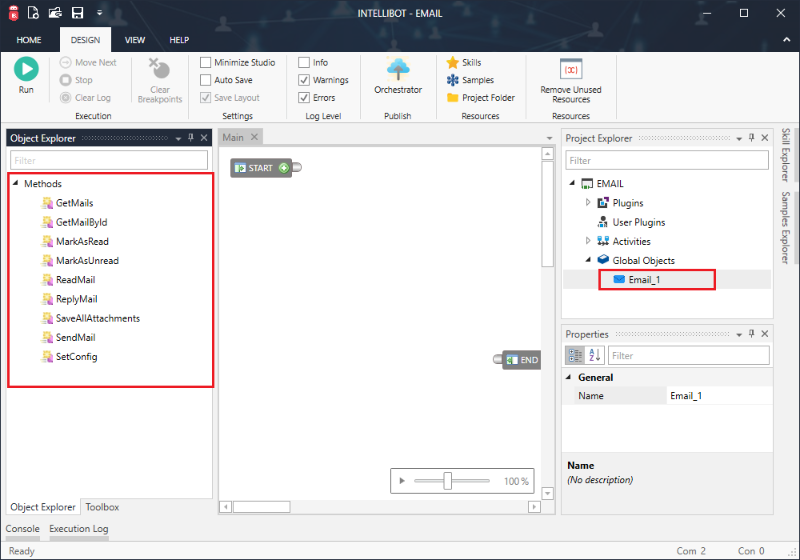Enable the Auto Save checkbox
800x560 pixels.
[206, 80]
